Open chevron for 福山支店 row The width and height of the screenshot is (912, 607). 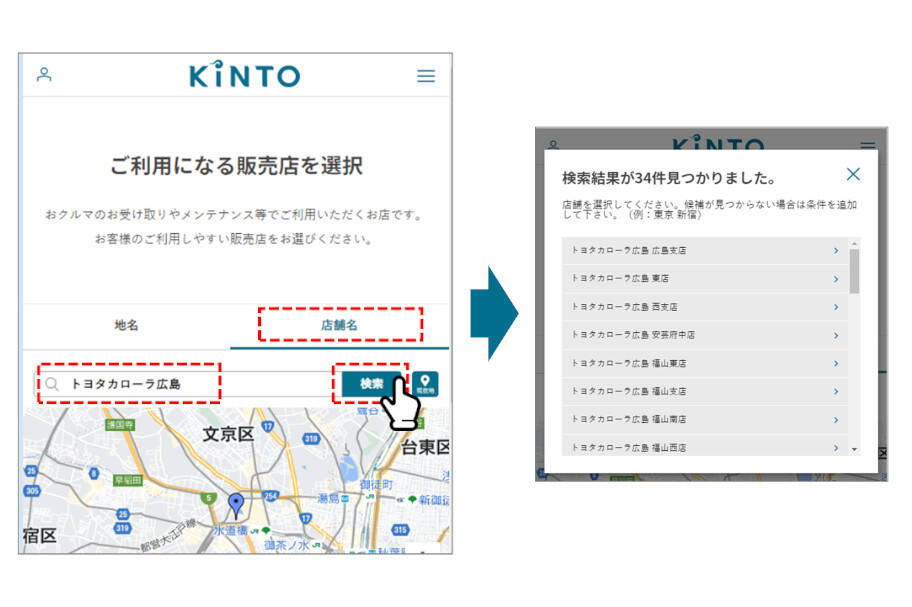tap(836, 391)
